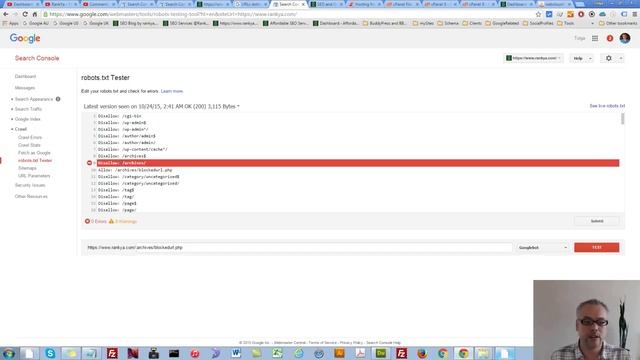Open the Help dropdown button
This screenshot has width=640, height=360.
[x=582, y=58]
